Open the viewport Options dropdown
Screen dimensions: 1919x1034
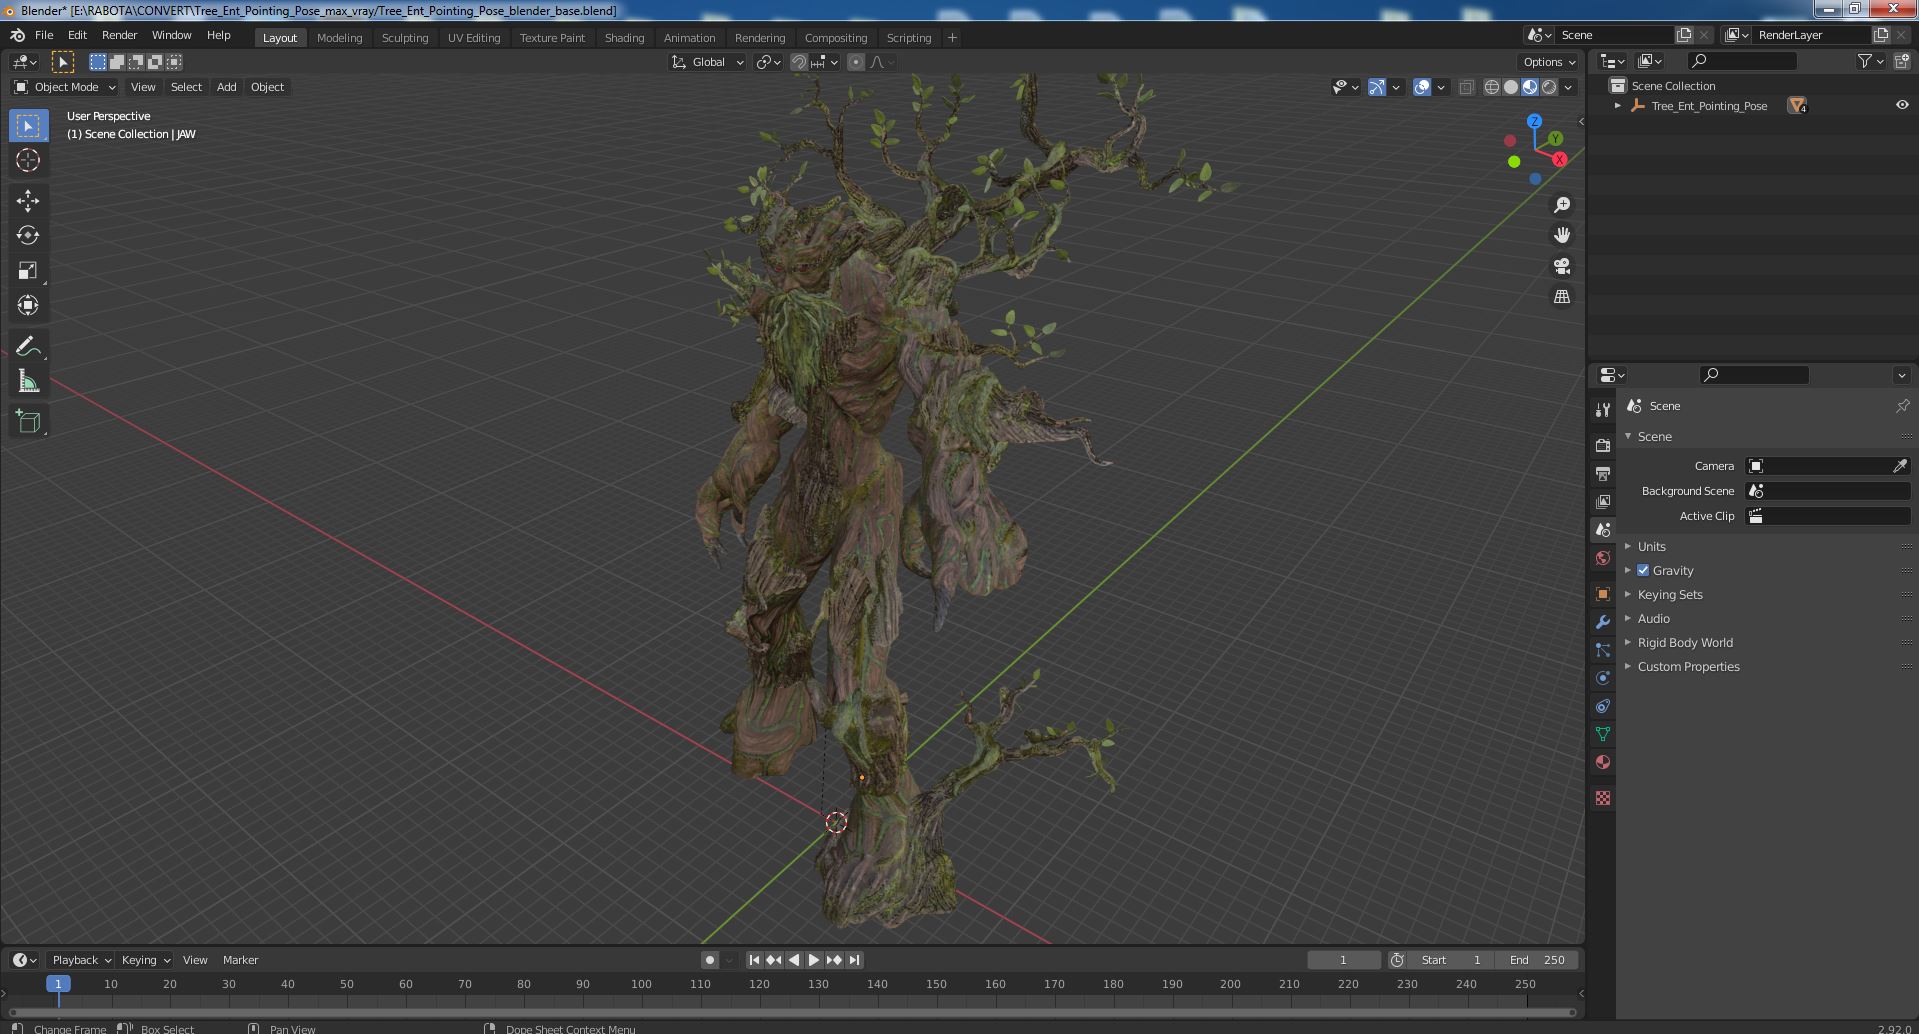[x=1549, y=62]
